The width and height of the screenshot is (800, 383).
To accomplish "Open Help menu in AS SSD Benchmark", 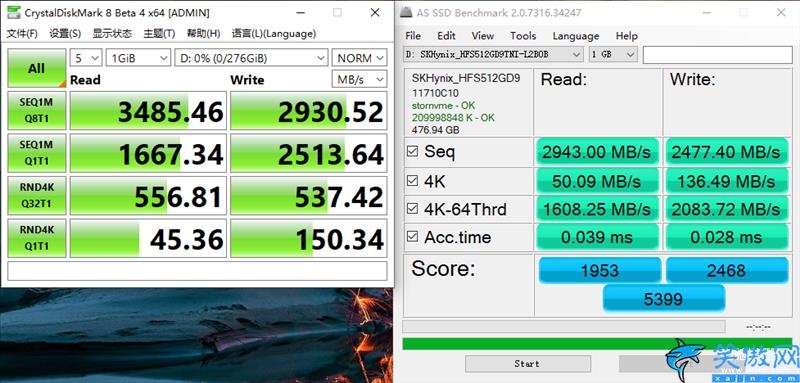I will pos(627,36).
